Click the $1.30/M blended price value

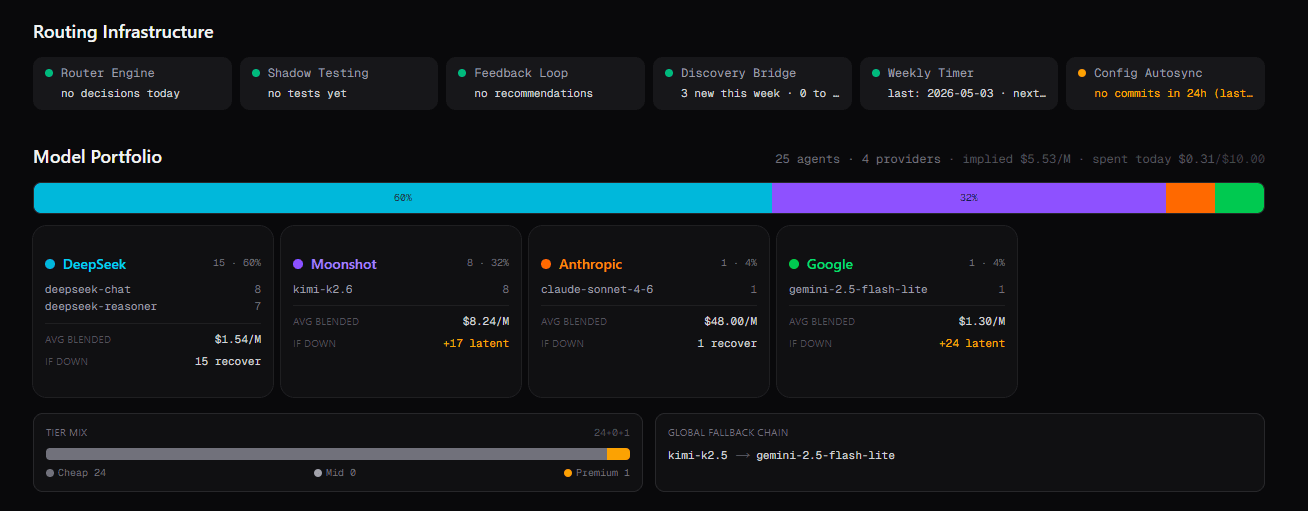click(x=981, y=321)
